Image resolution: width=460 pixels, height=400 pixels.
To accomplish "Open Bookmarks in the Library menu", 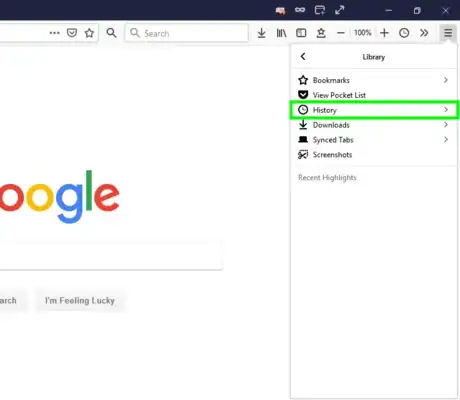I will point(373,80).
